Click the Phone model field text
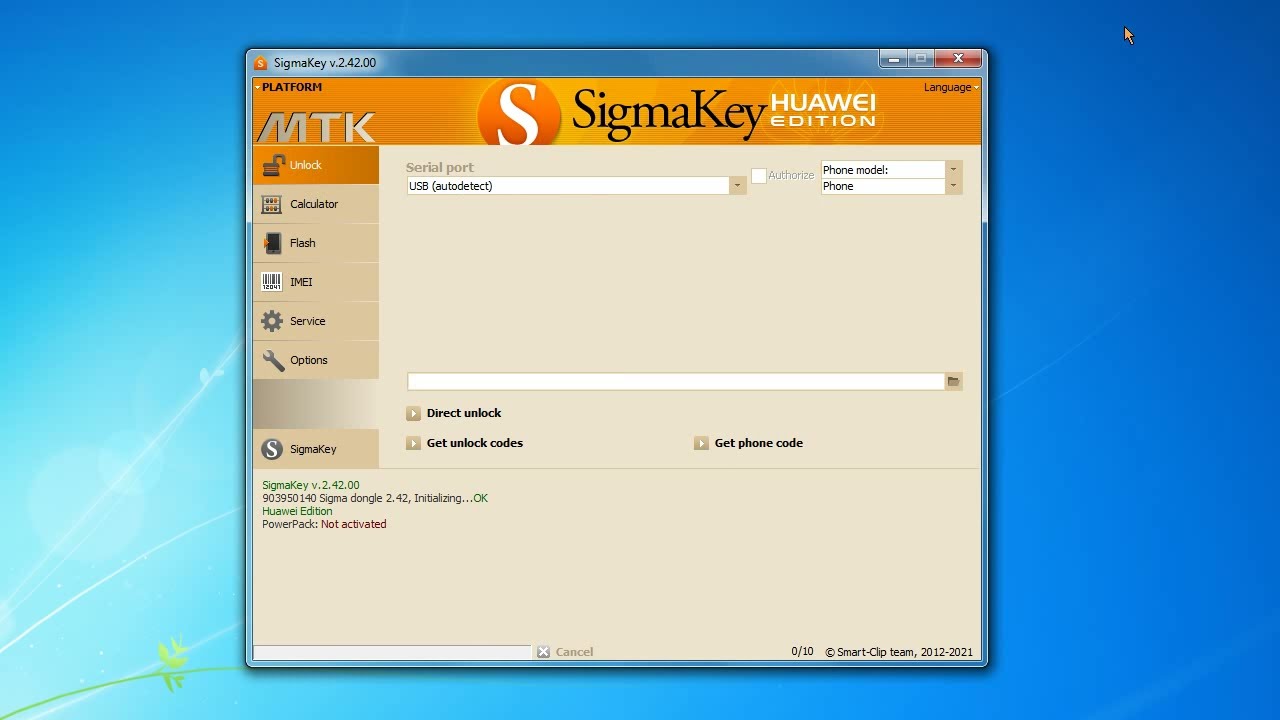The width and height of the screenshot is (1280, 720). [855, 170]
